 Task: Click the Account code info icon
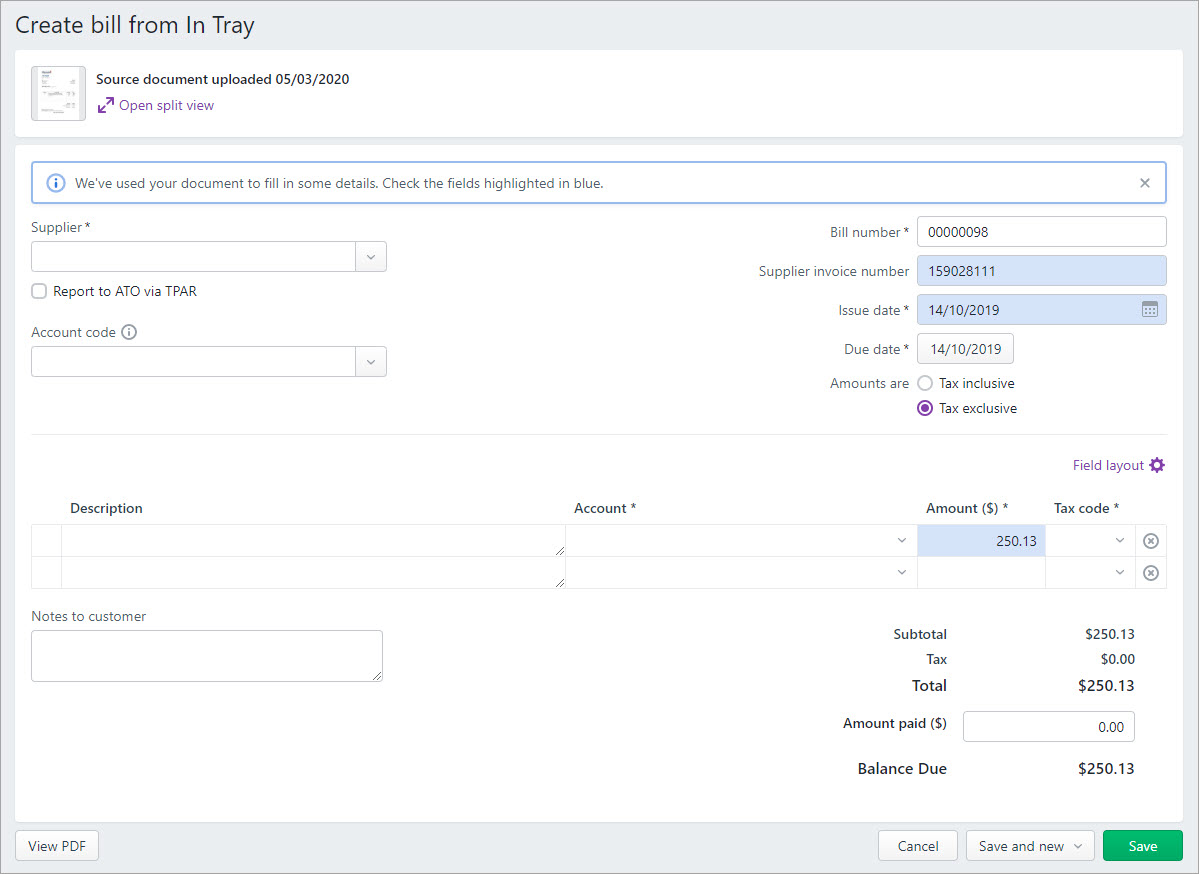[x=128, y=331]
